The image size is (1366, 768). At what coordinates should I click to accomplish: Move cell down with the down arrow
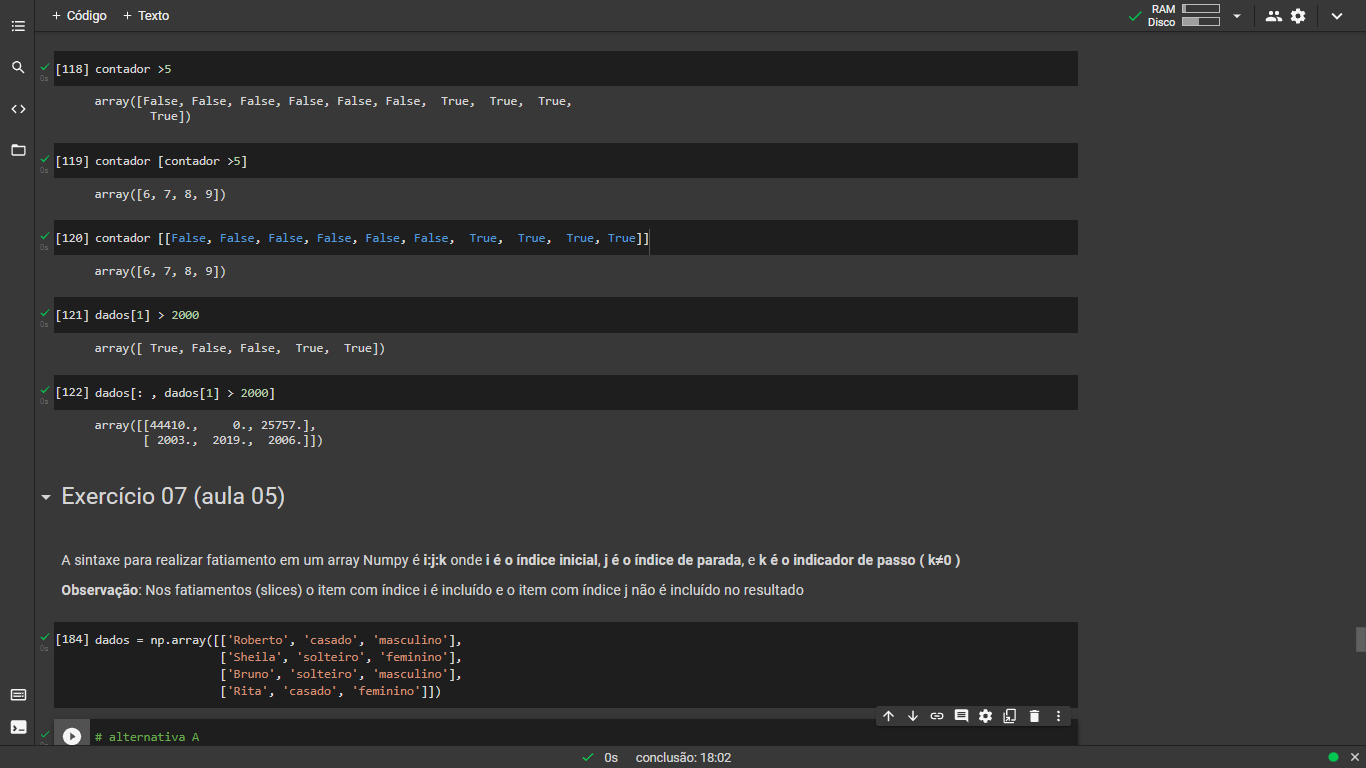tap(913, 716)
